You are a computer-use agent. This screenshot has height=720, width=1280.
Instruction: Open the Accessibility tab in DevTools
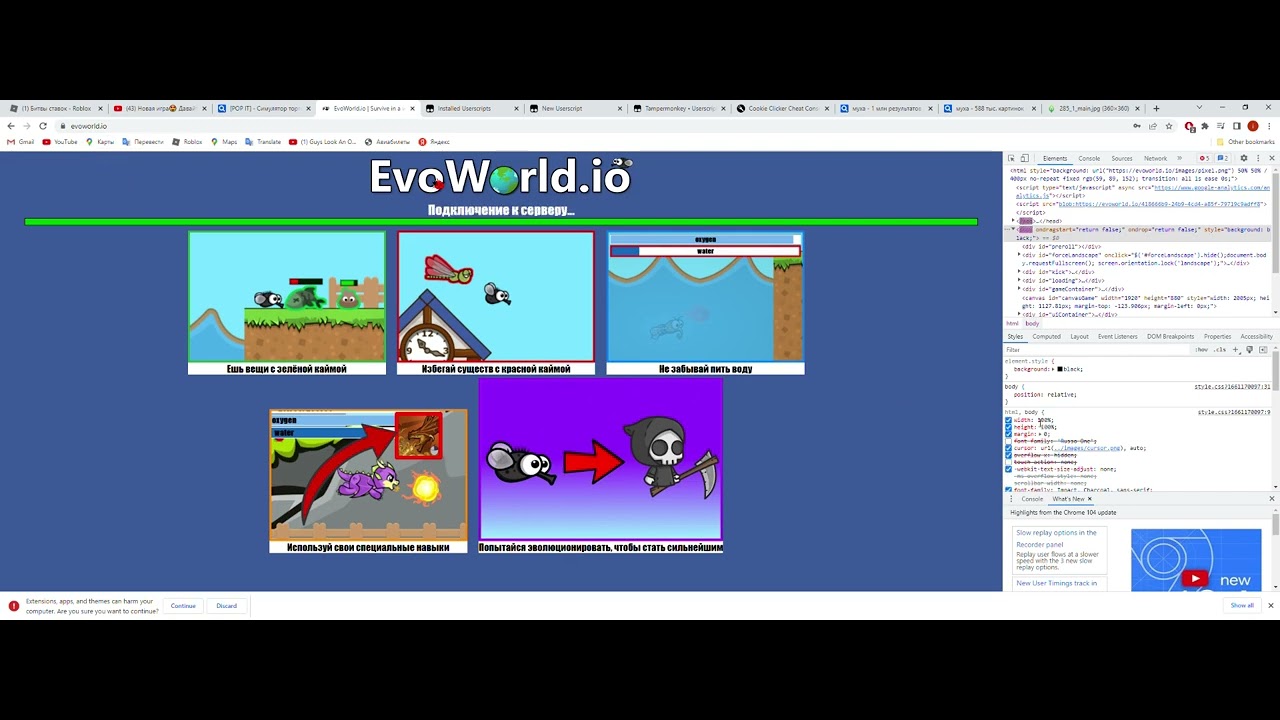click(1256, 336)
